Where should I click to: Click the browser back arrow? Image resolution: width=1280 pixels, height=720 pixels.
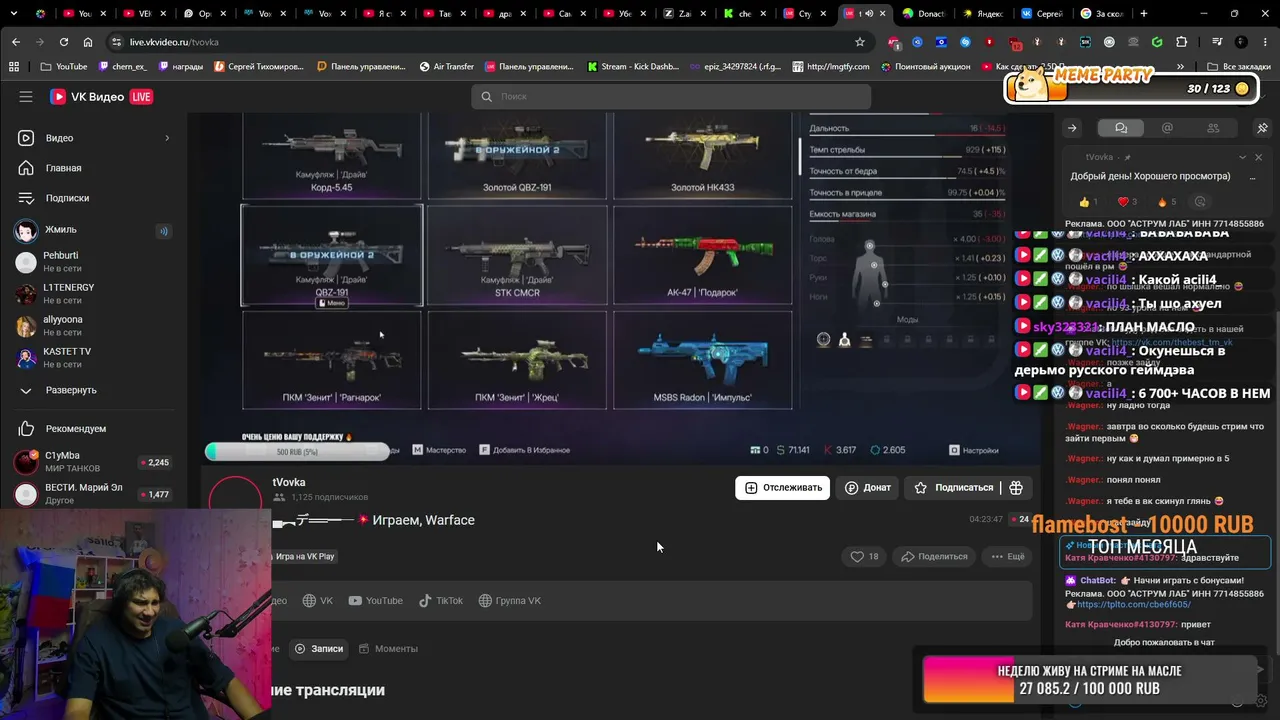(16, 42)
